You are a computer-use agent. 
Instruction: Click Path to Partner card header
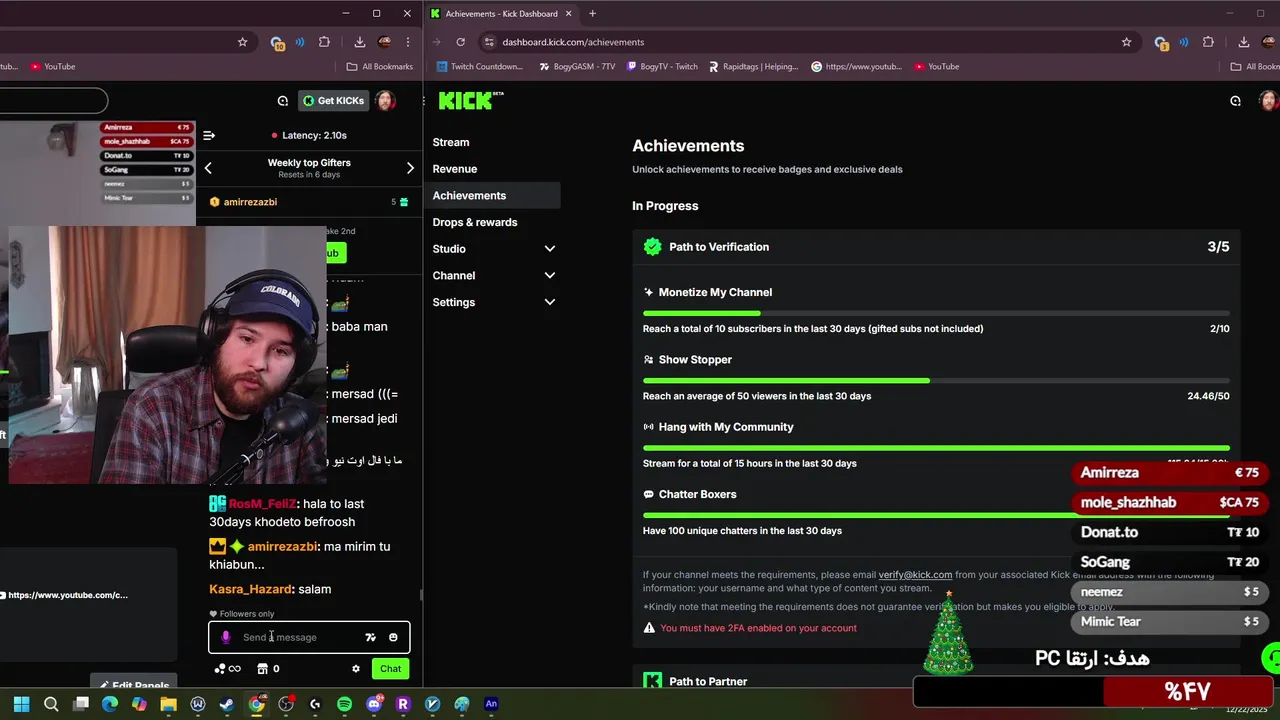click(x=936, y=681)
